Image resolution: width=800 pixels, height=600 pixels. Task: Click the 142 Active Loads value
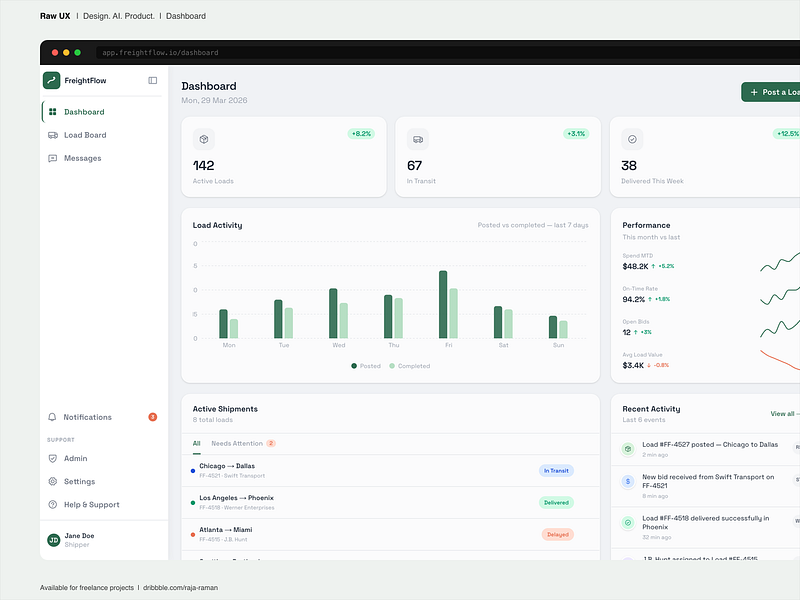pyautogui.click(x=204, y=166)
